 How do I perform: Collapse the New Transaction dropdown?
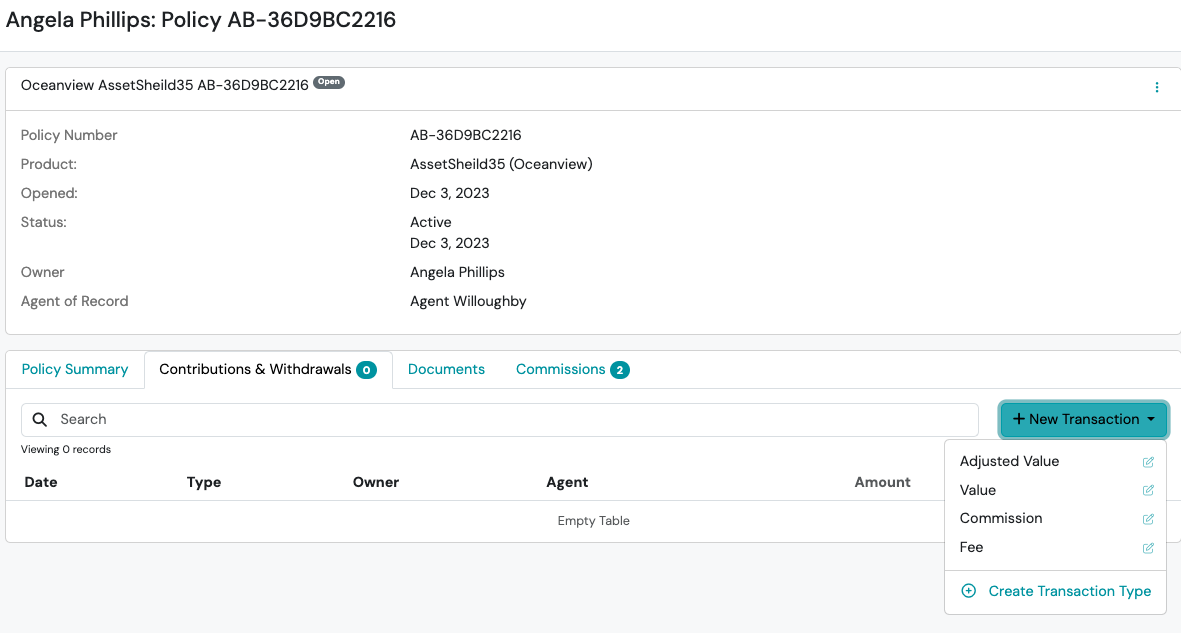pos(1083,420)
